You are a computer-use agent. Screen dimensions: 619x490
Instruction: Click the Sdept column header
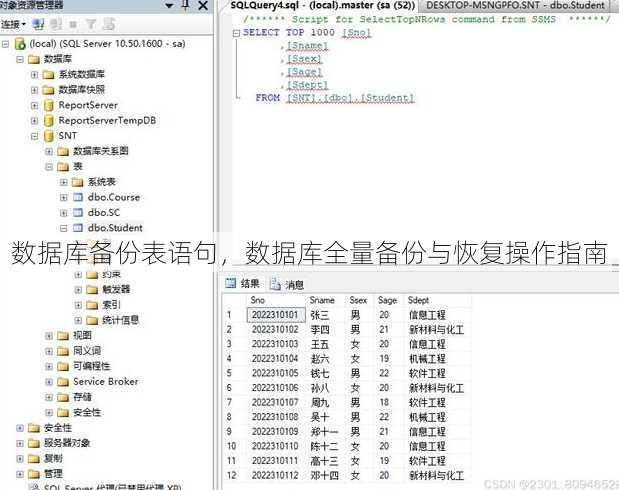[439, 300]
